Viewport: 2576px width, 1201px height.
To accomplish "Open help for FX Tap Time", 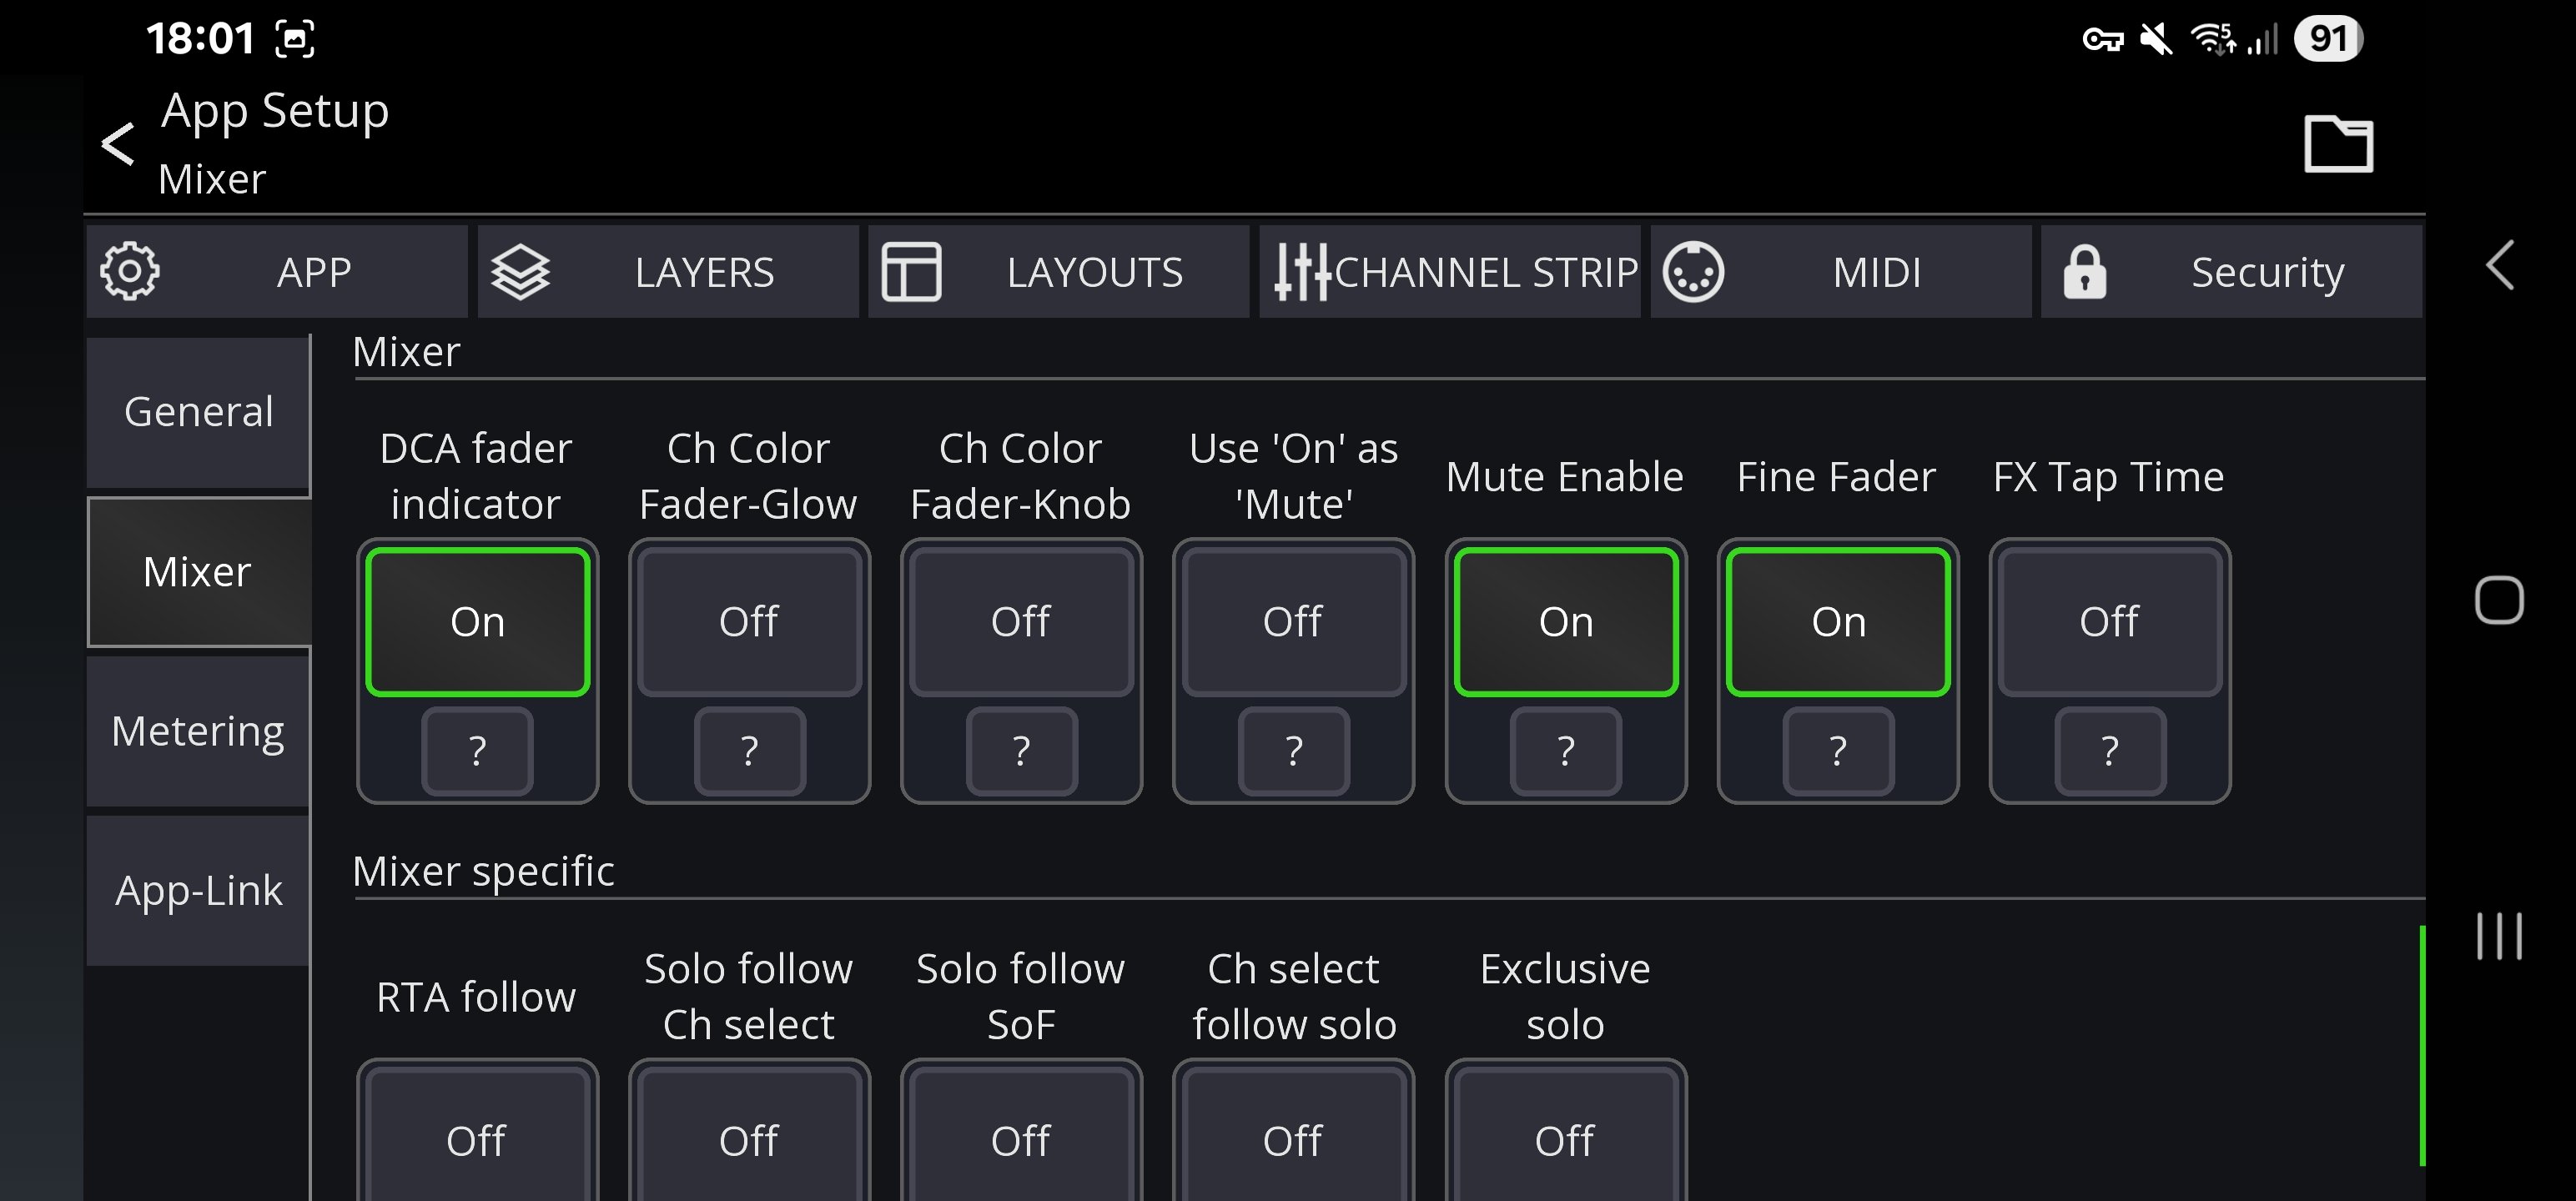I will (x=2109, y=750).
